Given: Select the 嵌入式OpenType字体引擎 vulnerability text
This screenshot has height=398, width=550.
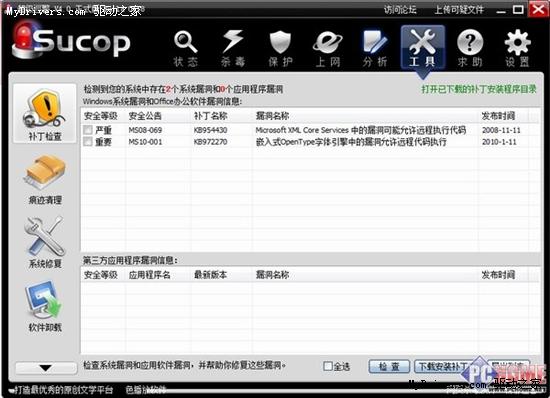Looking at the screenshot, I should [351, 142].
